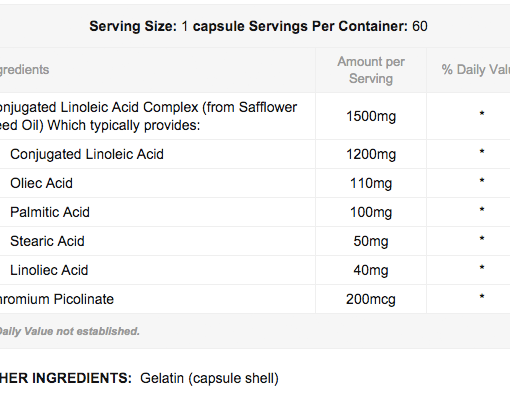
Task: Click the Serving Size header text
Action: point(258,26)
